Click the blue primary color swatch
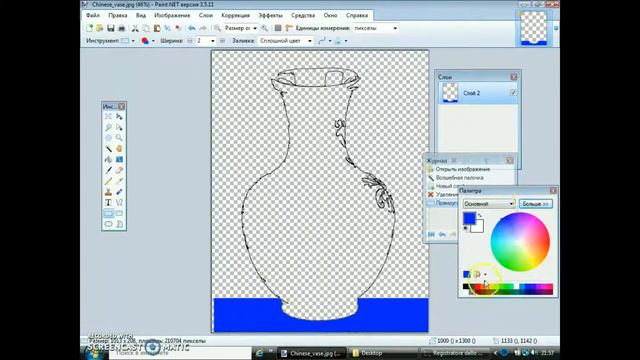This screenshot has height=360, width=640. 469,218
